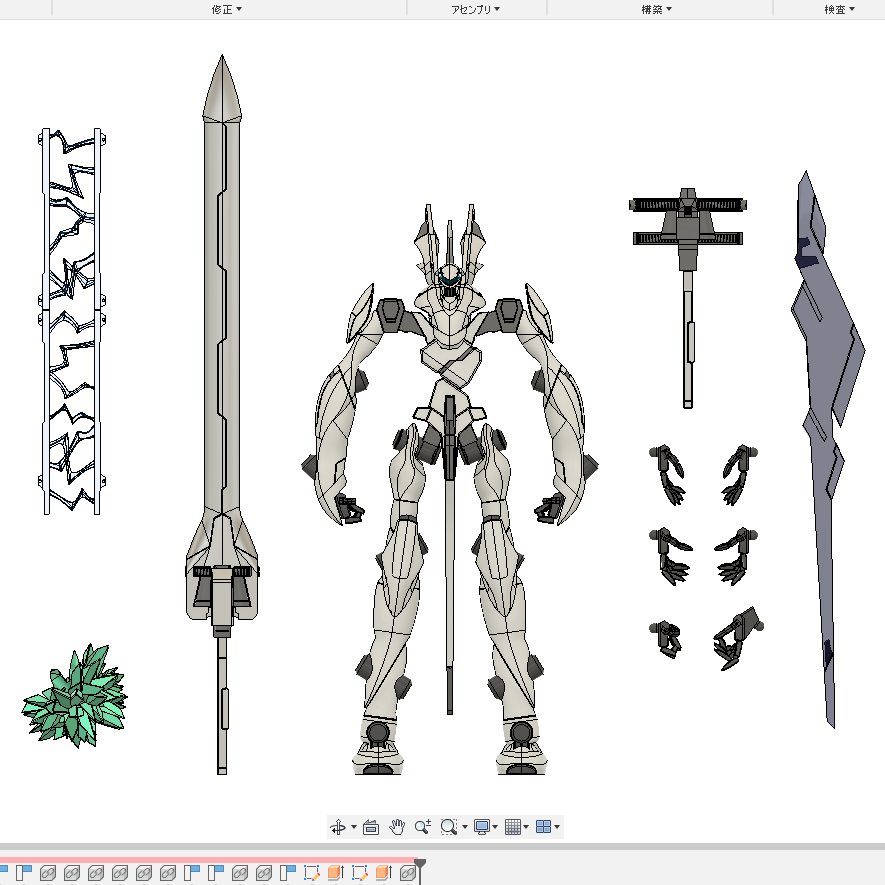Viewport: 885px width, 885px height.
Task: Click the Look At tool icon
Action: coord(371,827)
